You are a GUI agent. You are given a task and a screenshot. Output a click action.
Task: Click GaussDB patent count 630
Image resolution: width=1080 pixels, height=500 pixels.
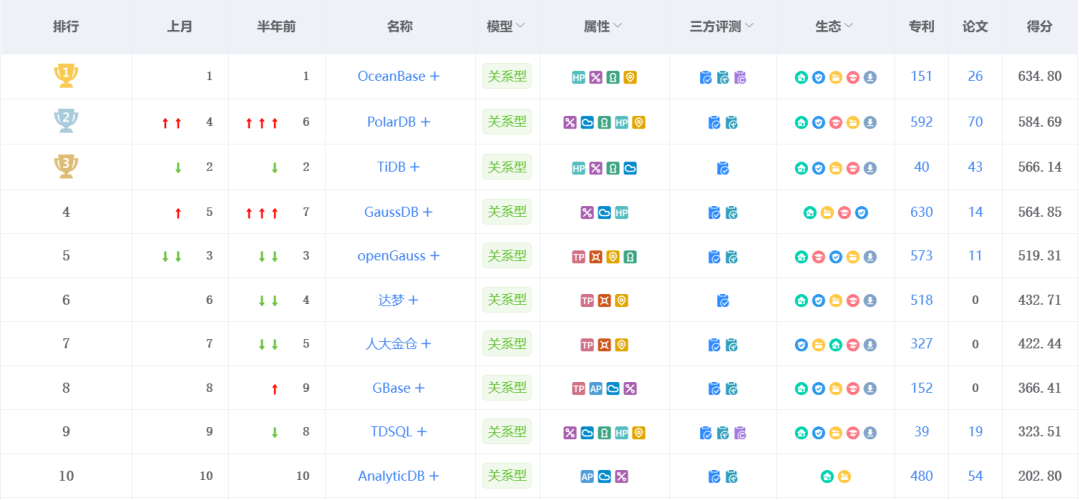click(x=922, y=212)
